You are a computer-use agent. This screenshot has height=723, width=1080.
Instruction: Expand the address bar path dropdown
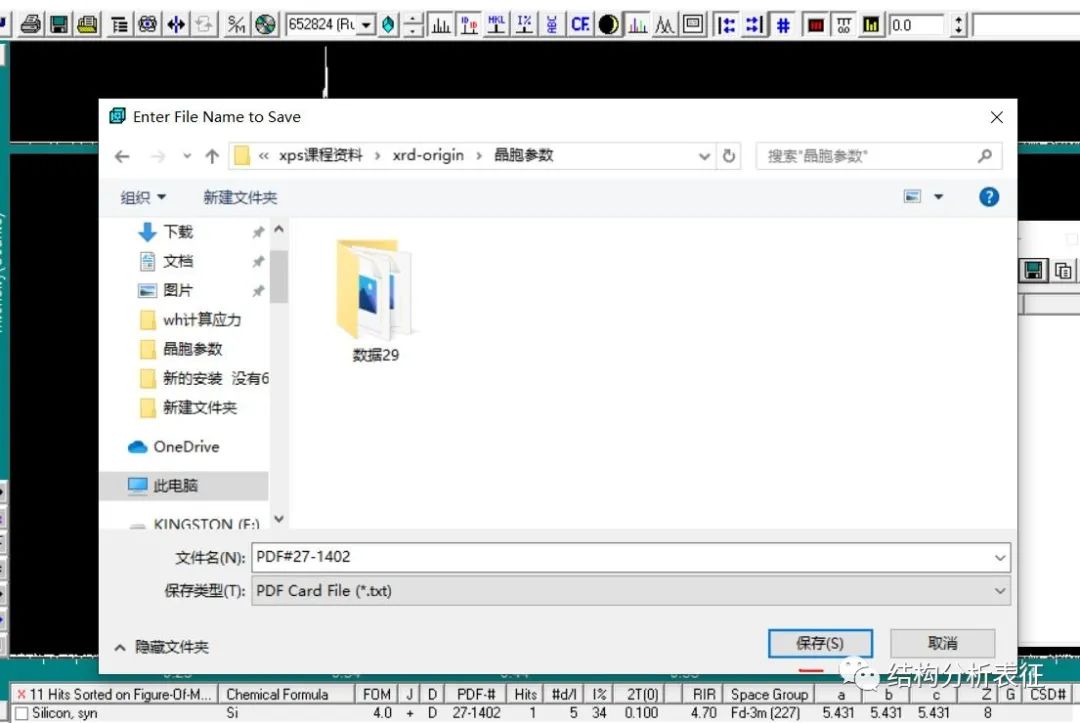pyautogui.click(x=704, y=156)
